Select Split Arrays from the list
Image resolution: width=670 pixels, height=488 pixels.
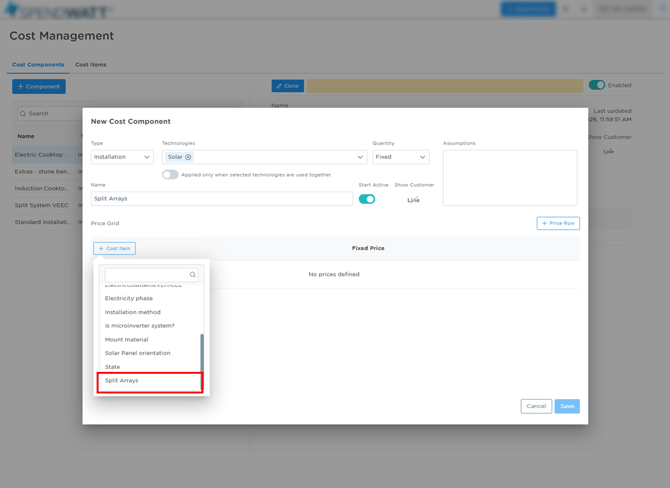coord(122,381)
